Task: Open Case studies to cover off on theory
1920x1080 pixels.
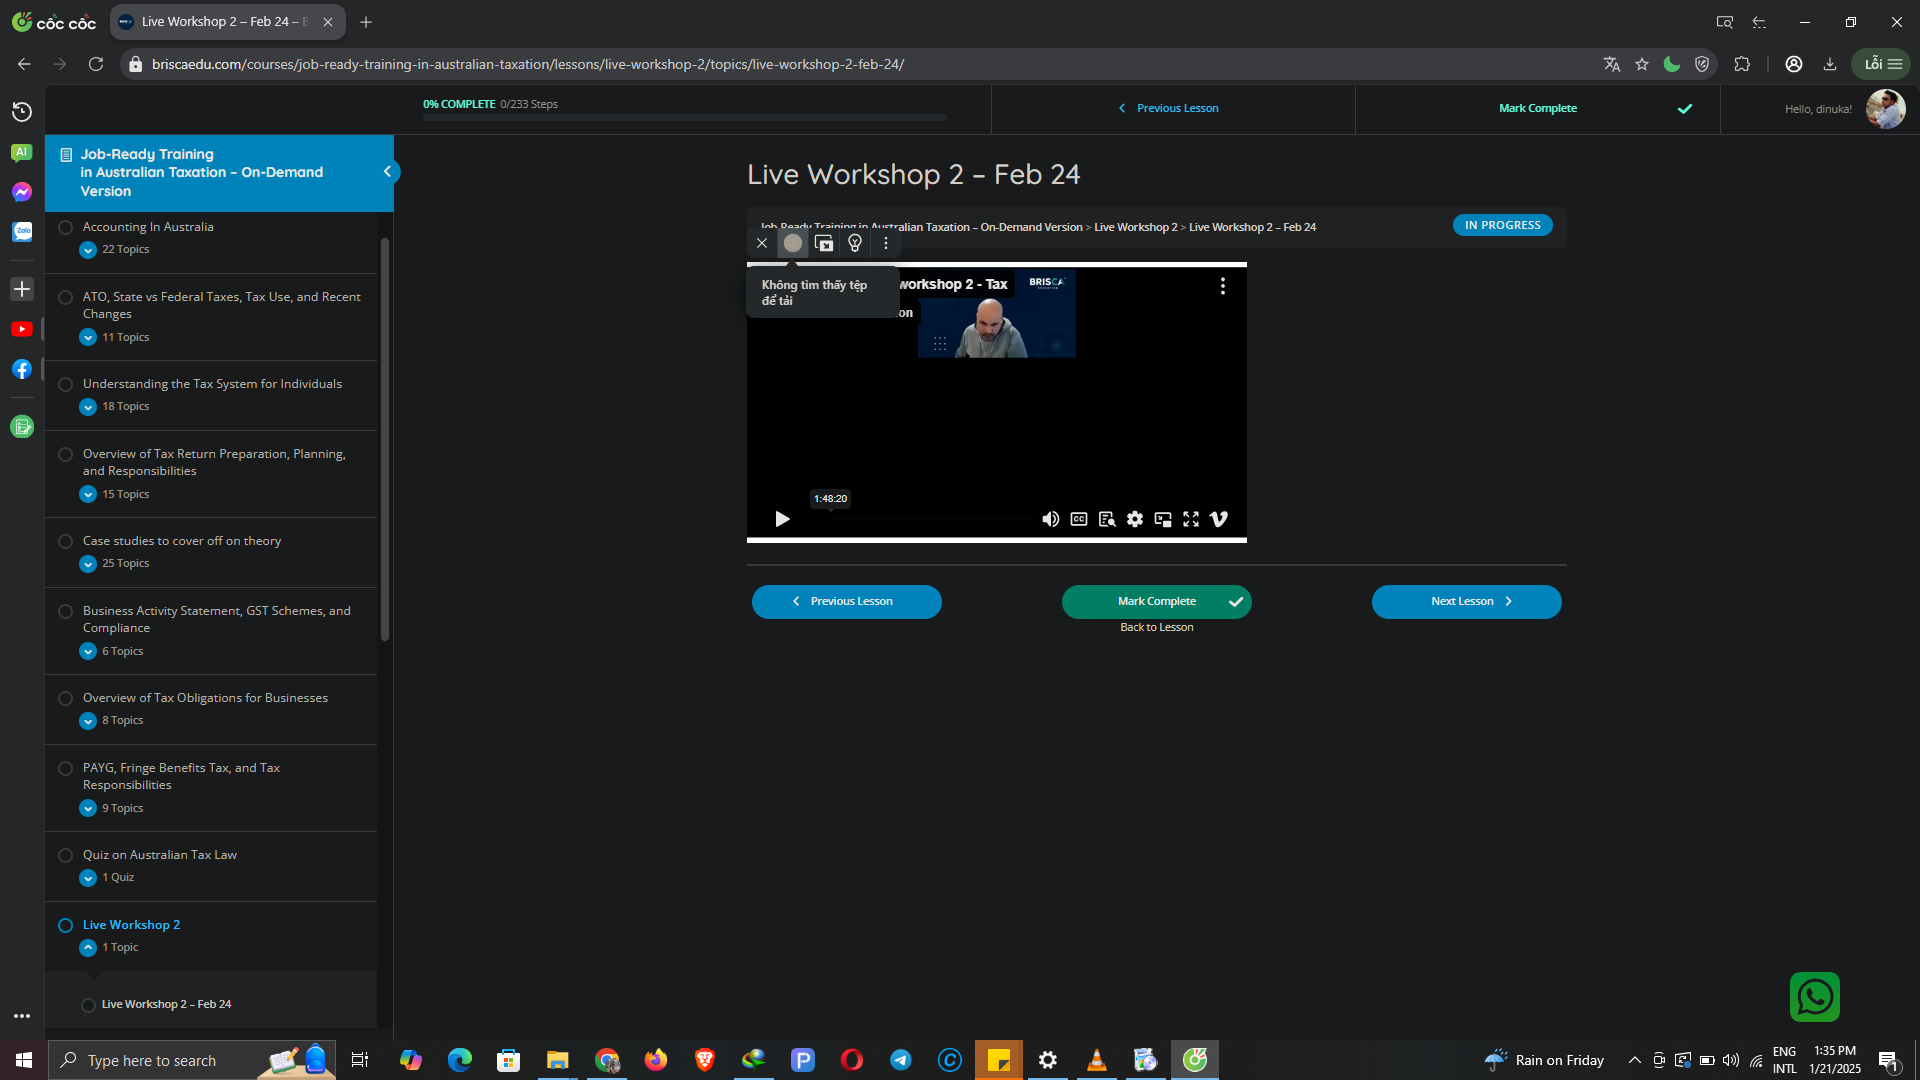Action: point(182,541)
